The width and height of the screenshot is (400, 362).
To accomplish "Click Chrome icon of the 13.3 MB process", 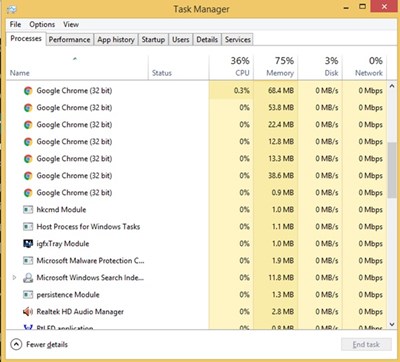I will pyautogui.click(x=28, y=159).
